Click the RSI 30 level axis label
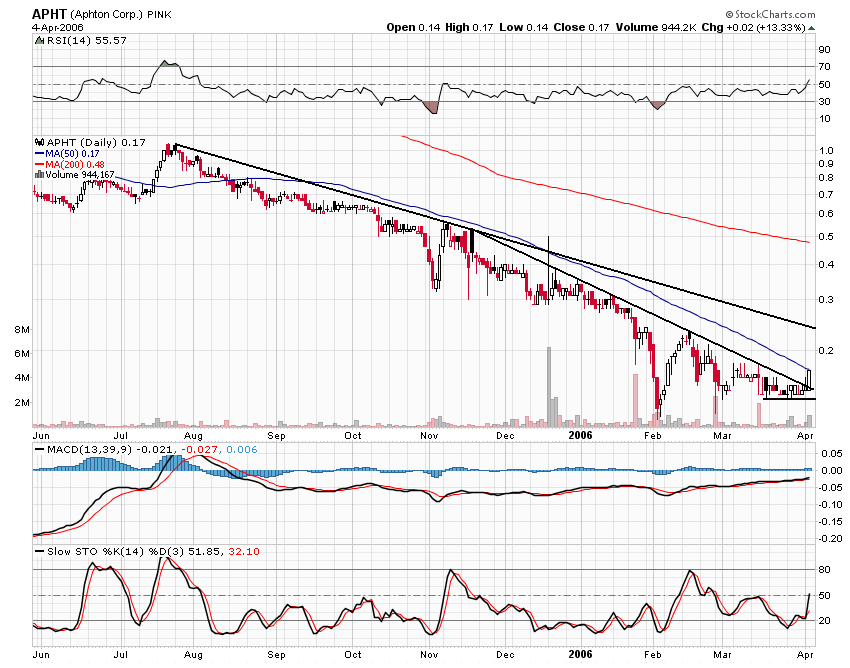Screen dimensions: 850x668 point(825,101)
